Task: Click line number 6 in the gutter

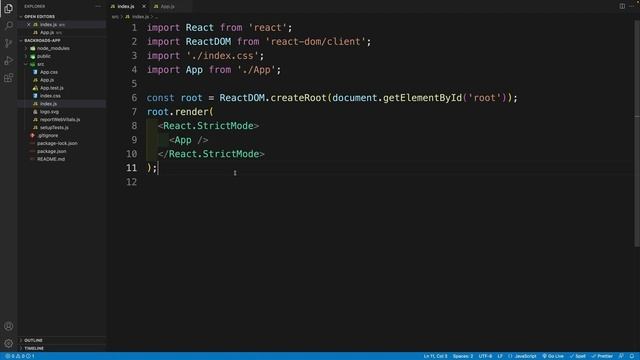Action: click(x=134, y=98)
